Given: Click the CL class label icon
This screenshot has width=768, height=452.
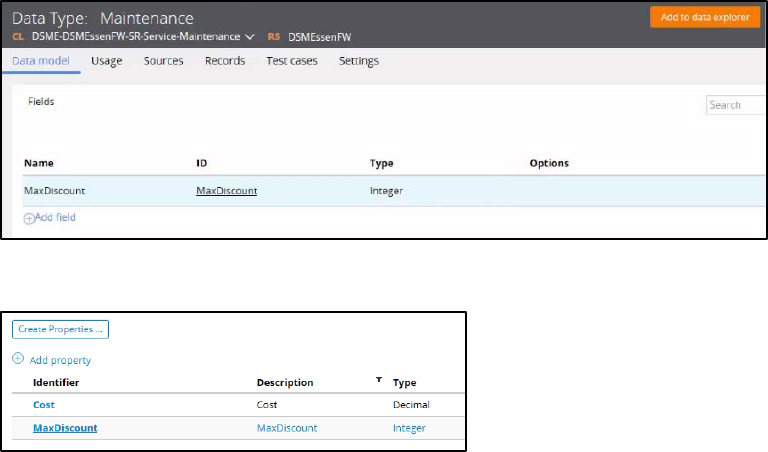Looking at the screenshot, I should click(x=16, y=37).
